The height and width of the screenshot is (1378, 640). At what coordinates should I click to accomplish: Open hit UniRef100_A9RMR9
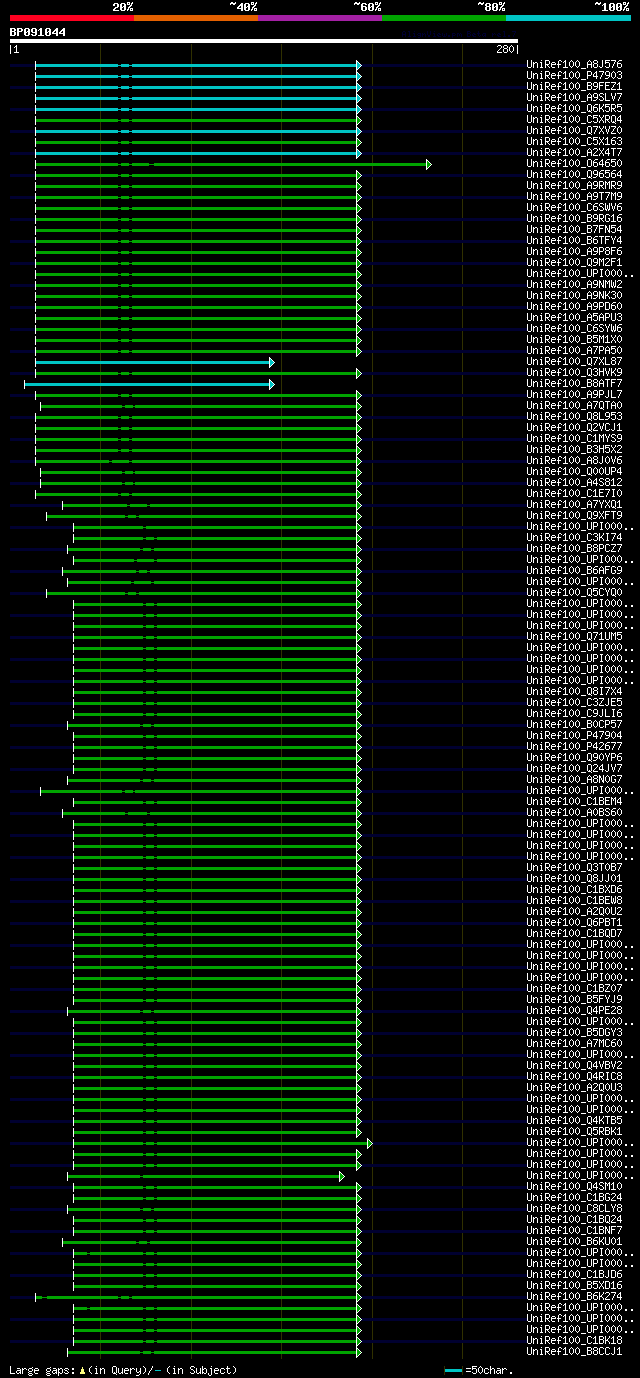click(574, 186)
